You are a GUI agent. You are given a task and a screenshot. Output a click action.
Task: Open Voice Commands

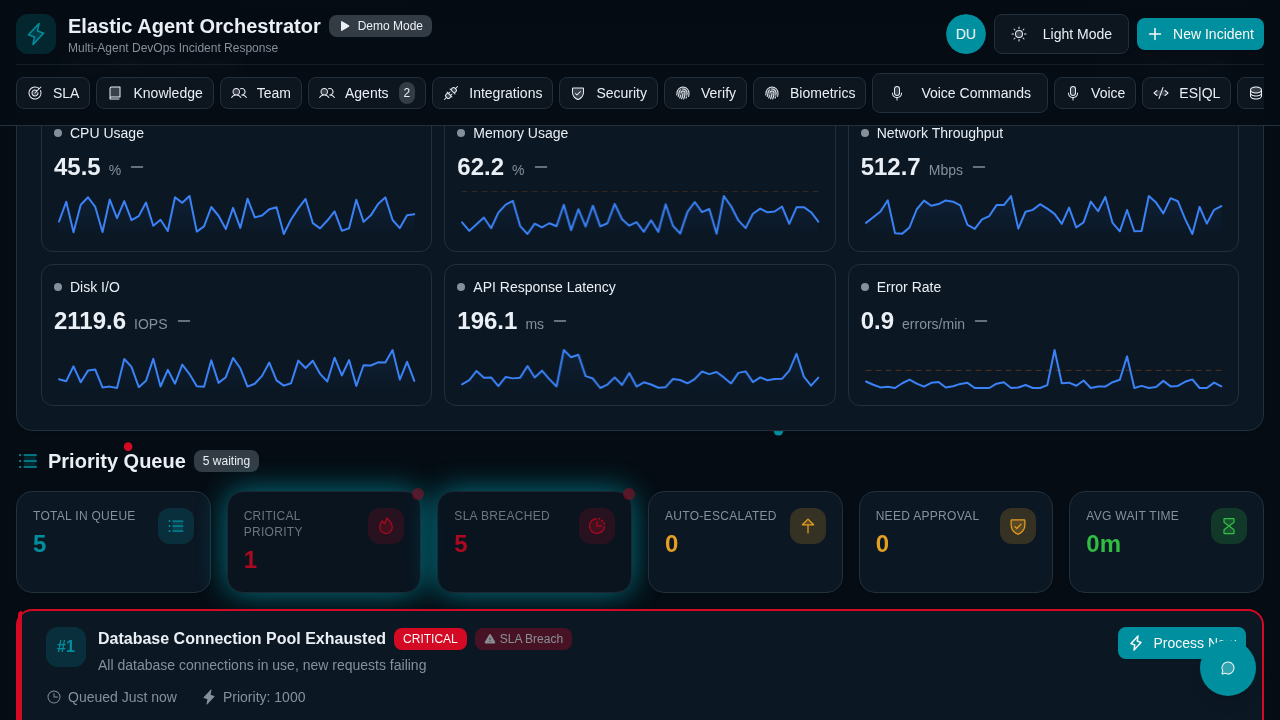[x=960, y=93]
